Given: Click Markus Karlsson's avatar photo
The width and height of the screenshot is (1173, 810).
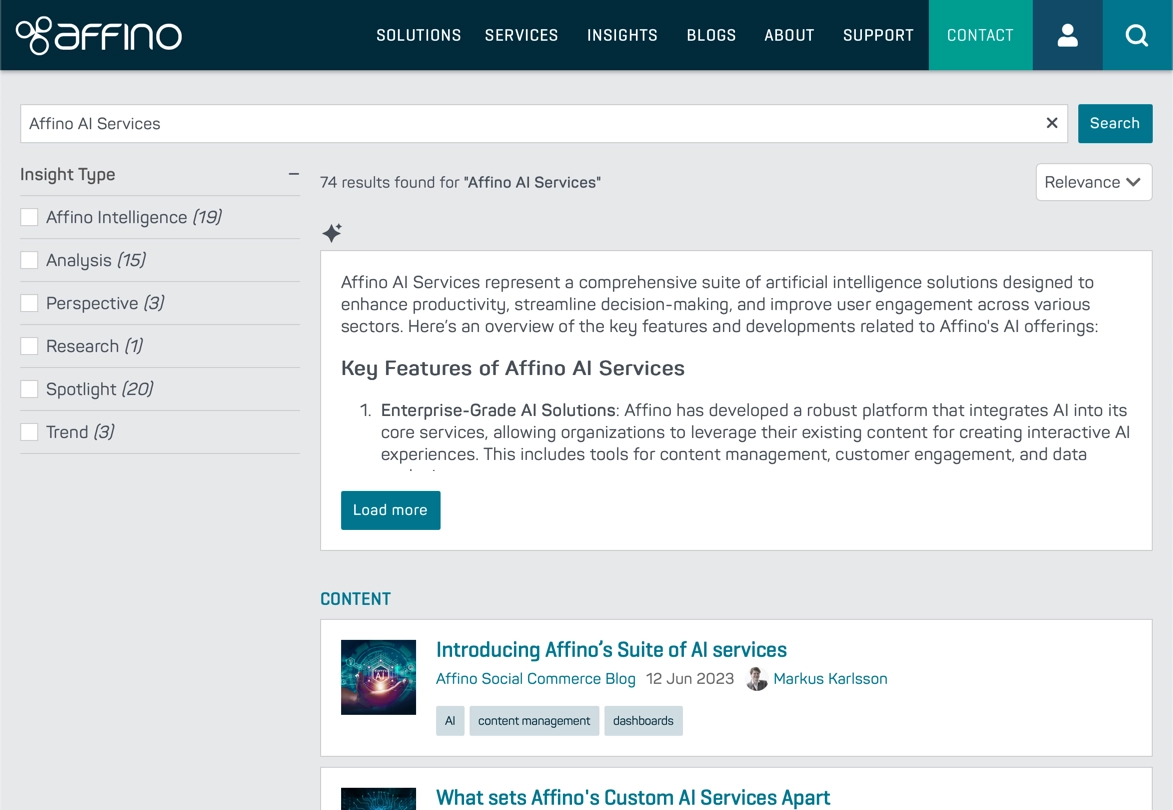Looking at the screenshot, I should click(x=757, y=678).
